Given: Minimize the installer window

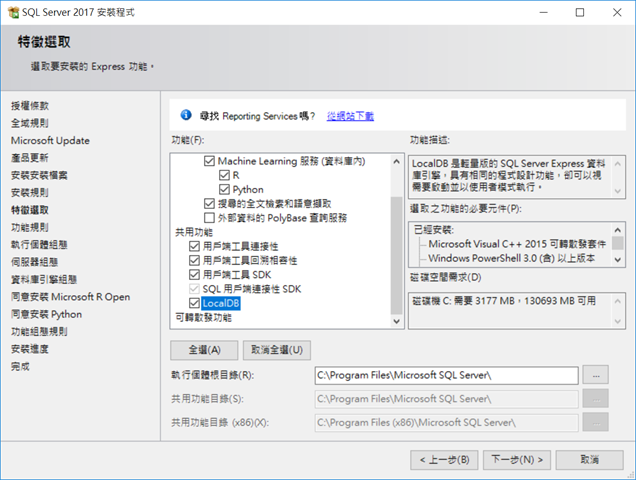Looking at the screenshot, I should [544, 13].
